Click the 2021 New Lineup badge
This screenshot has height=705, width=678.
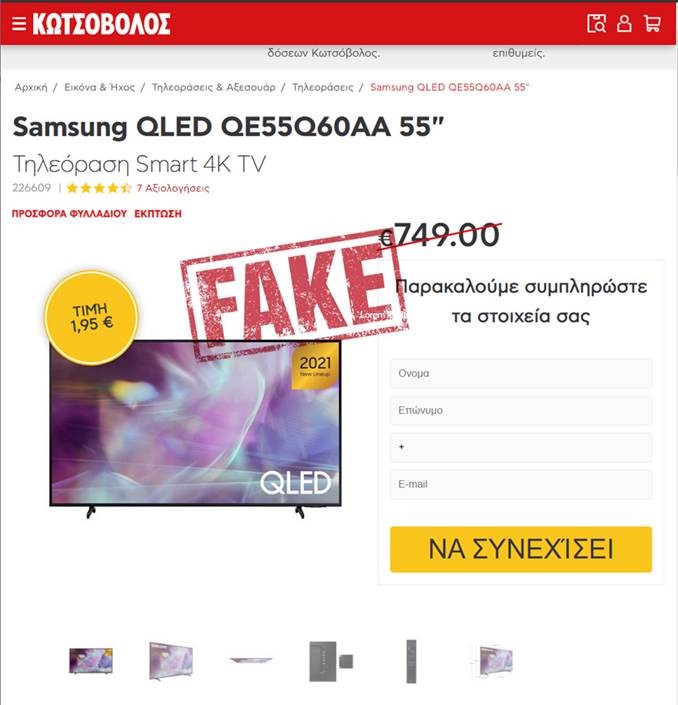click(x=315, y=366)
